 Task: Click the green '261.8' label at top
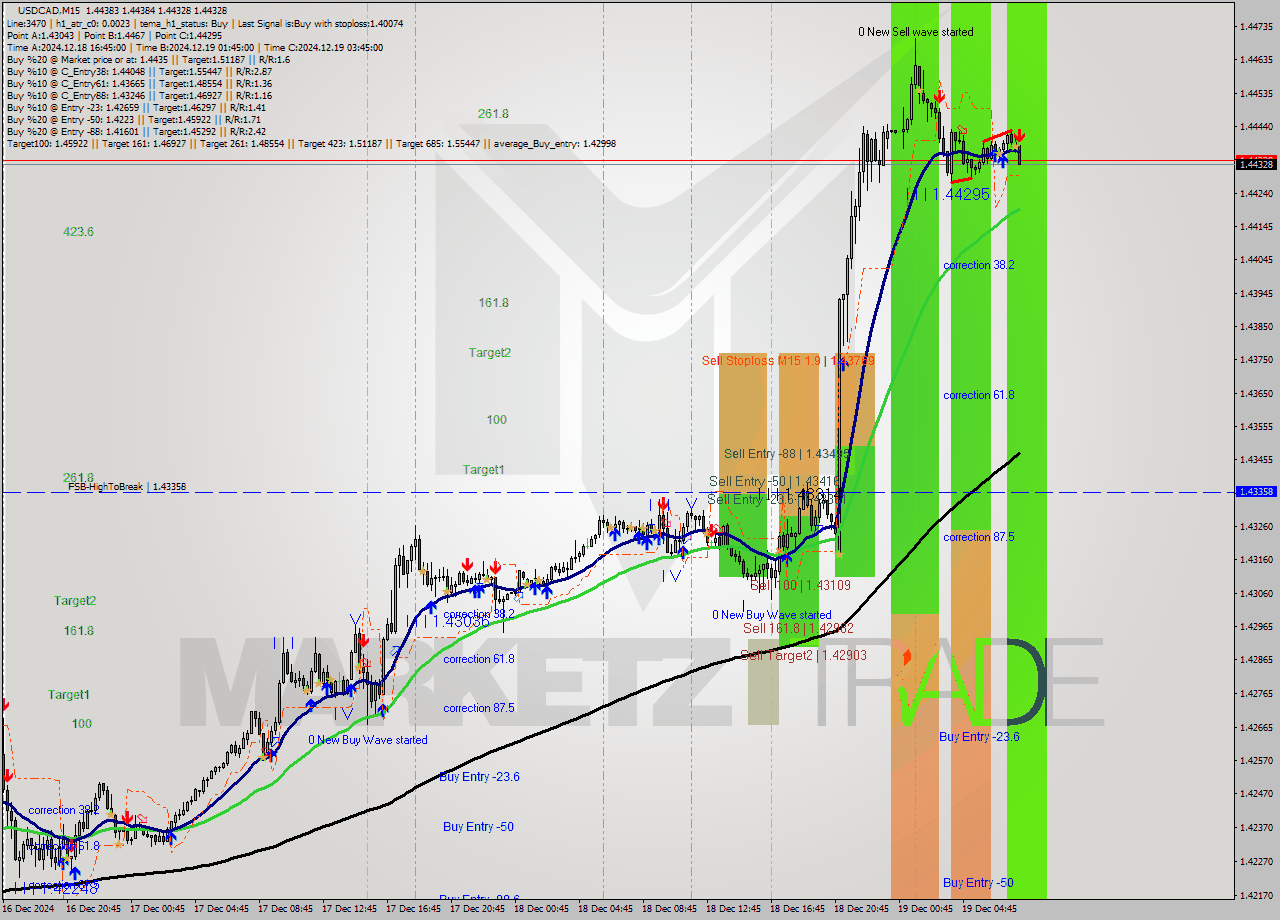pos(493,114)
